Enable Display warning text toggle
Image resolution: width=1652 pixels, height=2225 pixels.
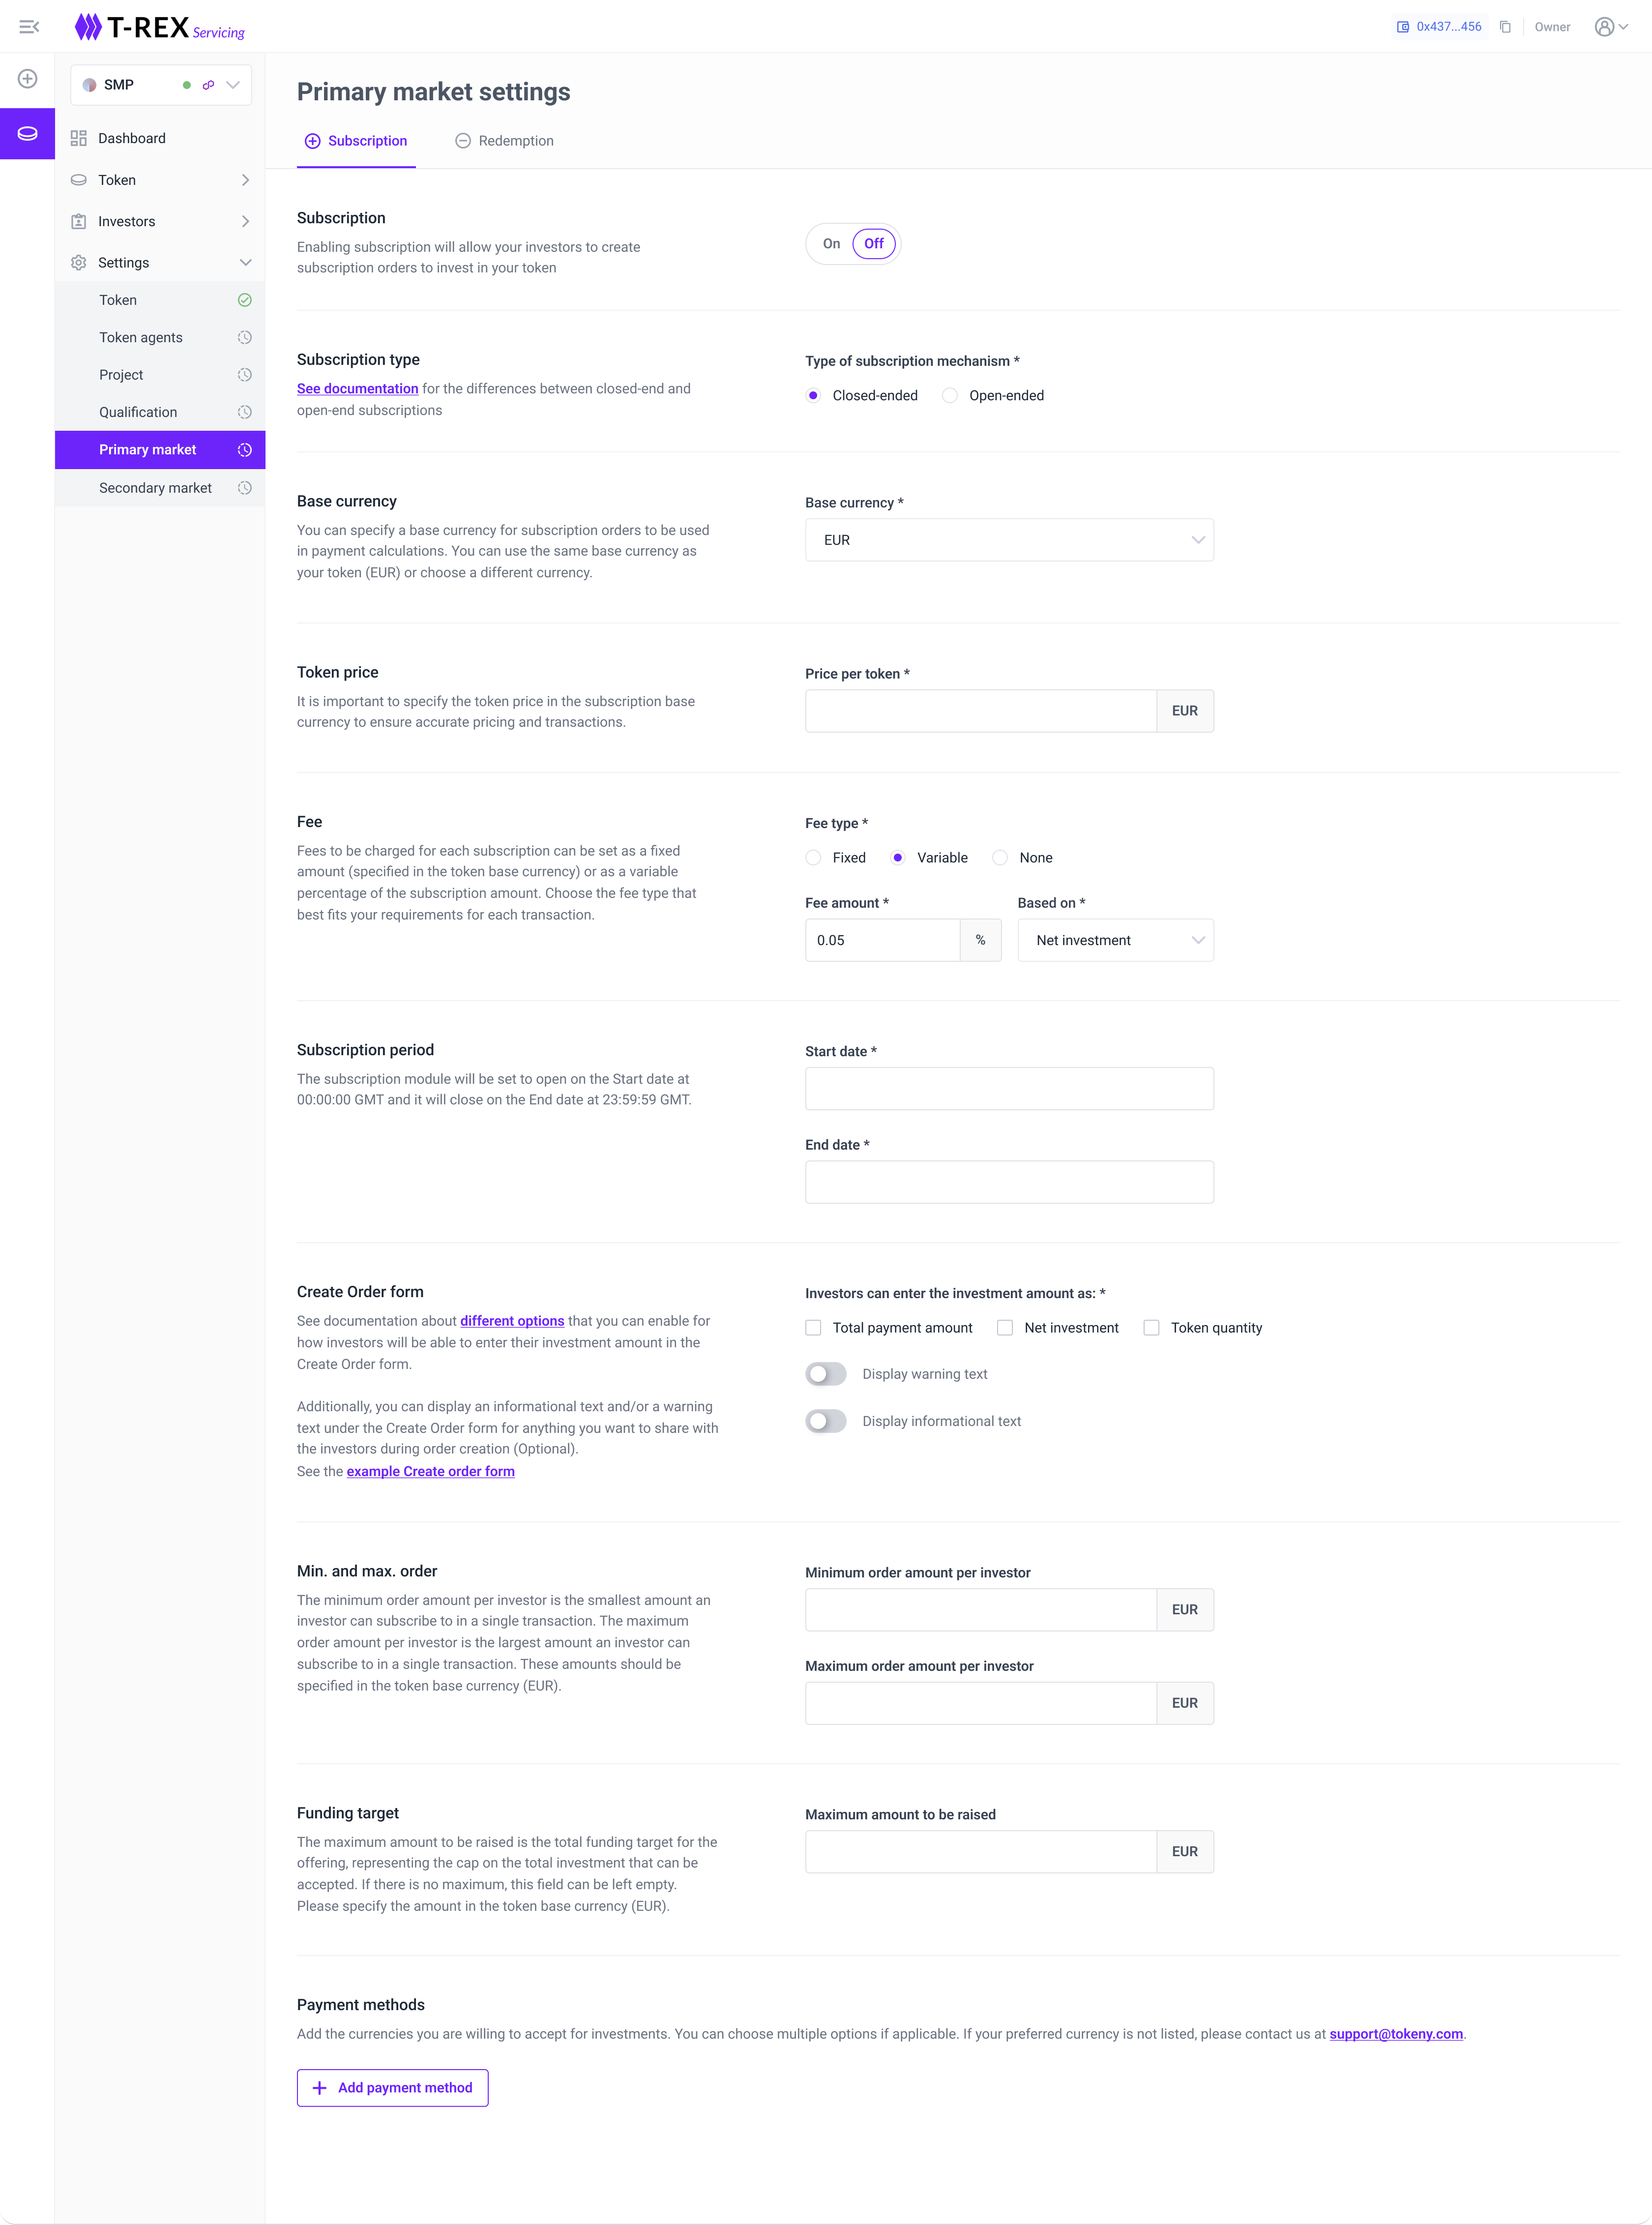826,1374
